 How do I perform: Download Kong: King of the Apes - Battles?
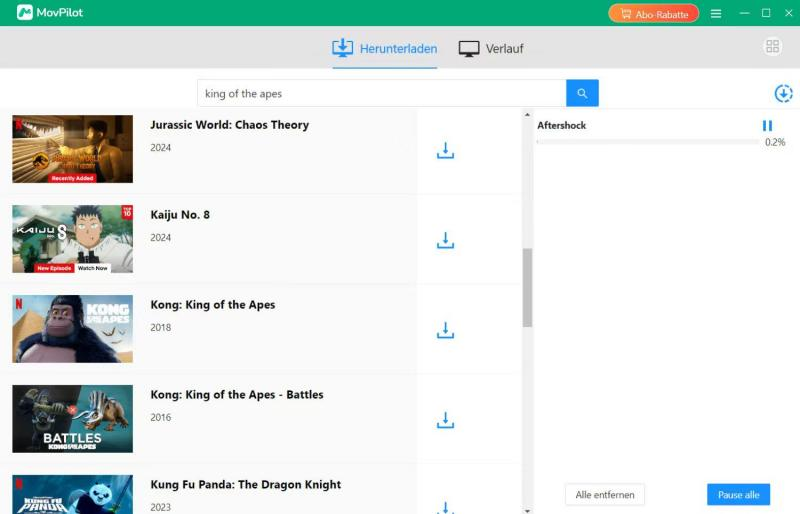click(x=445, y=421)
